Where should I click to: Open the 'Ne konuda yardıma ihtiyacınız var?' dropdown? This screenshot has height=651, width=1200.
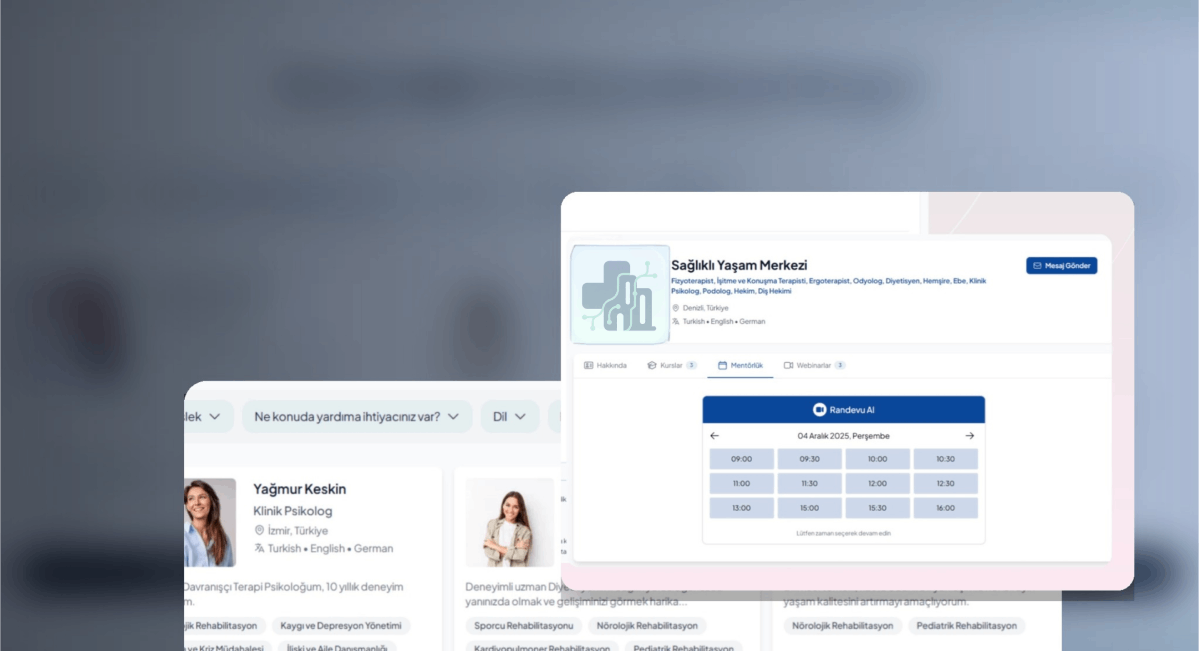(x=356, y=416)
